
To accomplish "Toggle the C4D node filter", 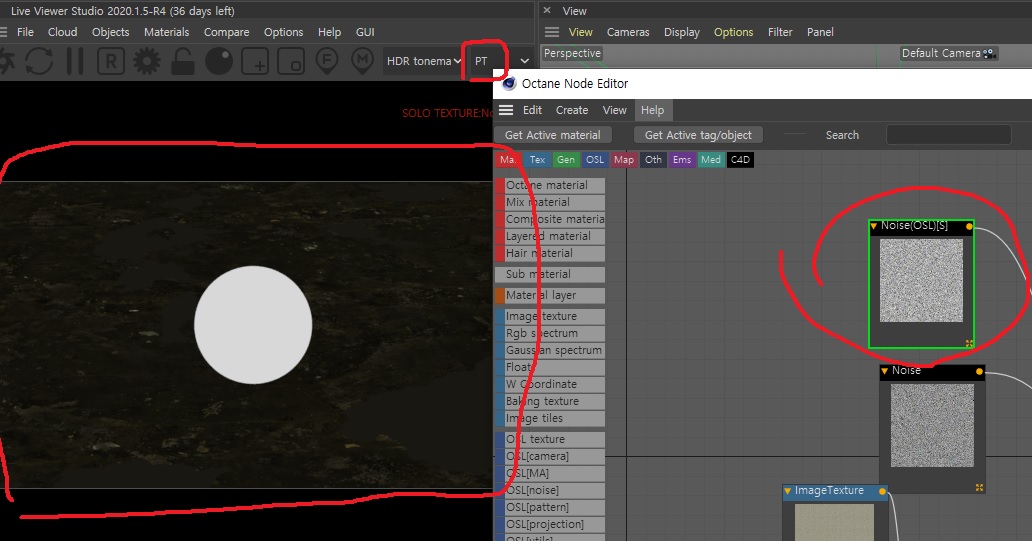I will tap(740, 160).
